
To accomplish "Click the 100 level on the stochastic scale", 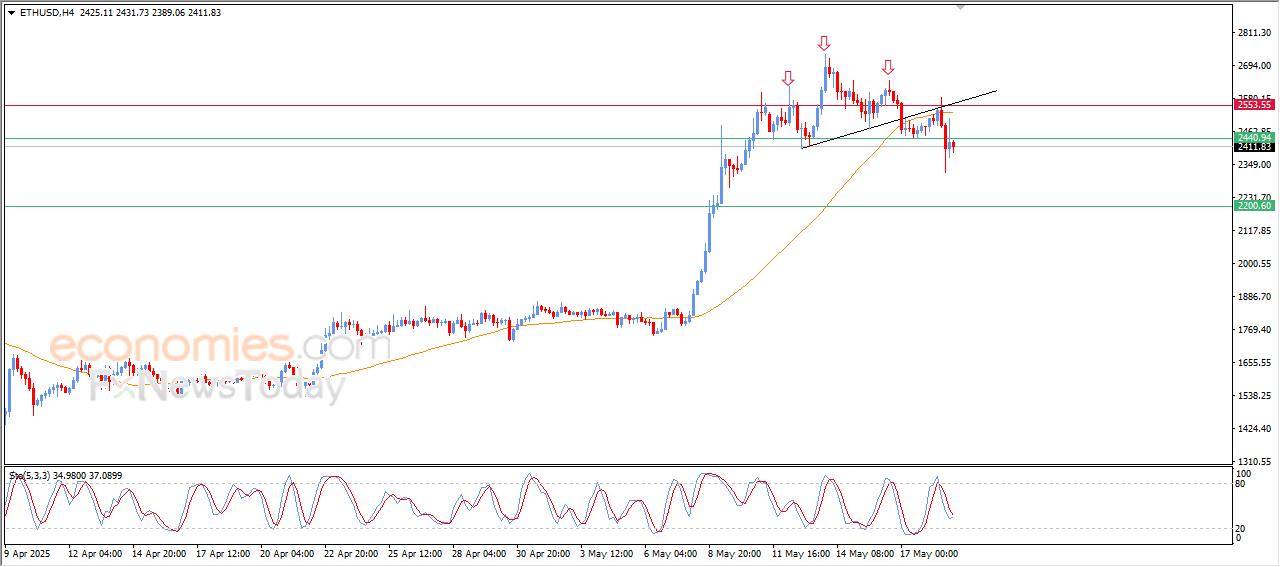I will (1244, 474).
